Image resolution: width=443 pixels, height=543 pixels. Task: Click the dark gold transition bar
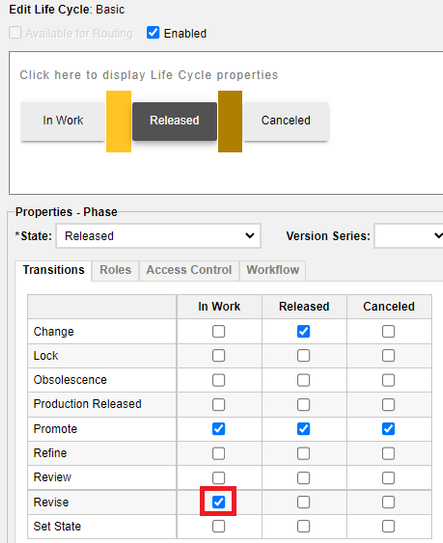tap(230, 121)
